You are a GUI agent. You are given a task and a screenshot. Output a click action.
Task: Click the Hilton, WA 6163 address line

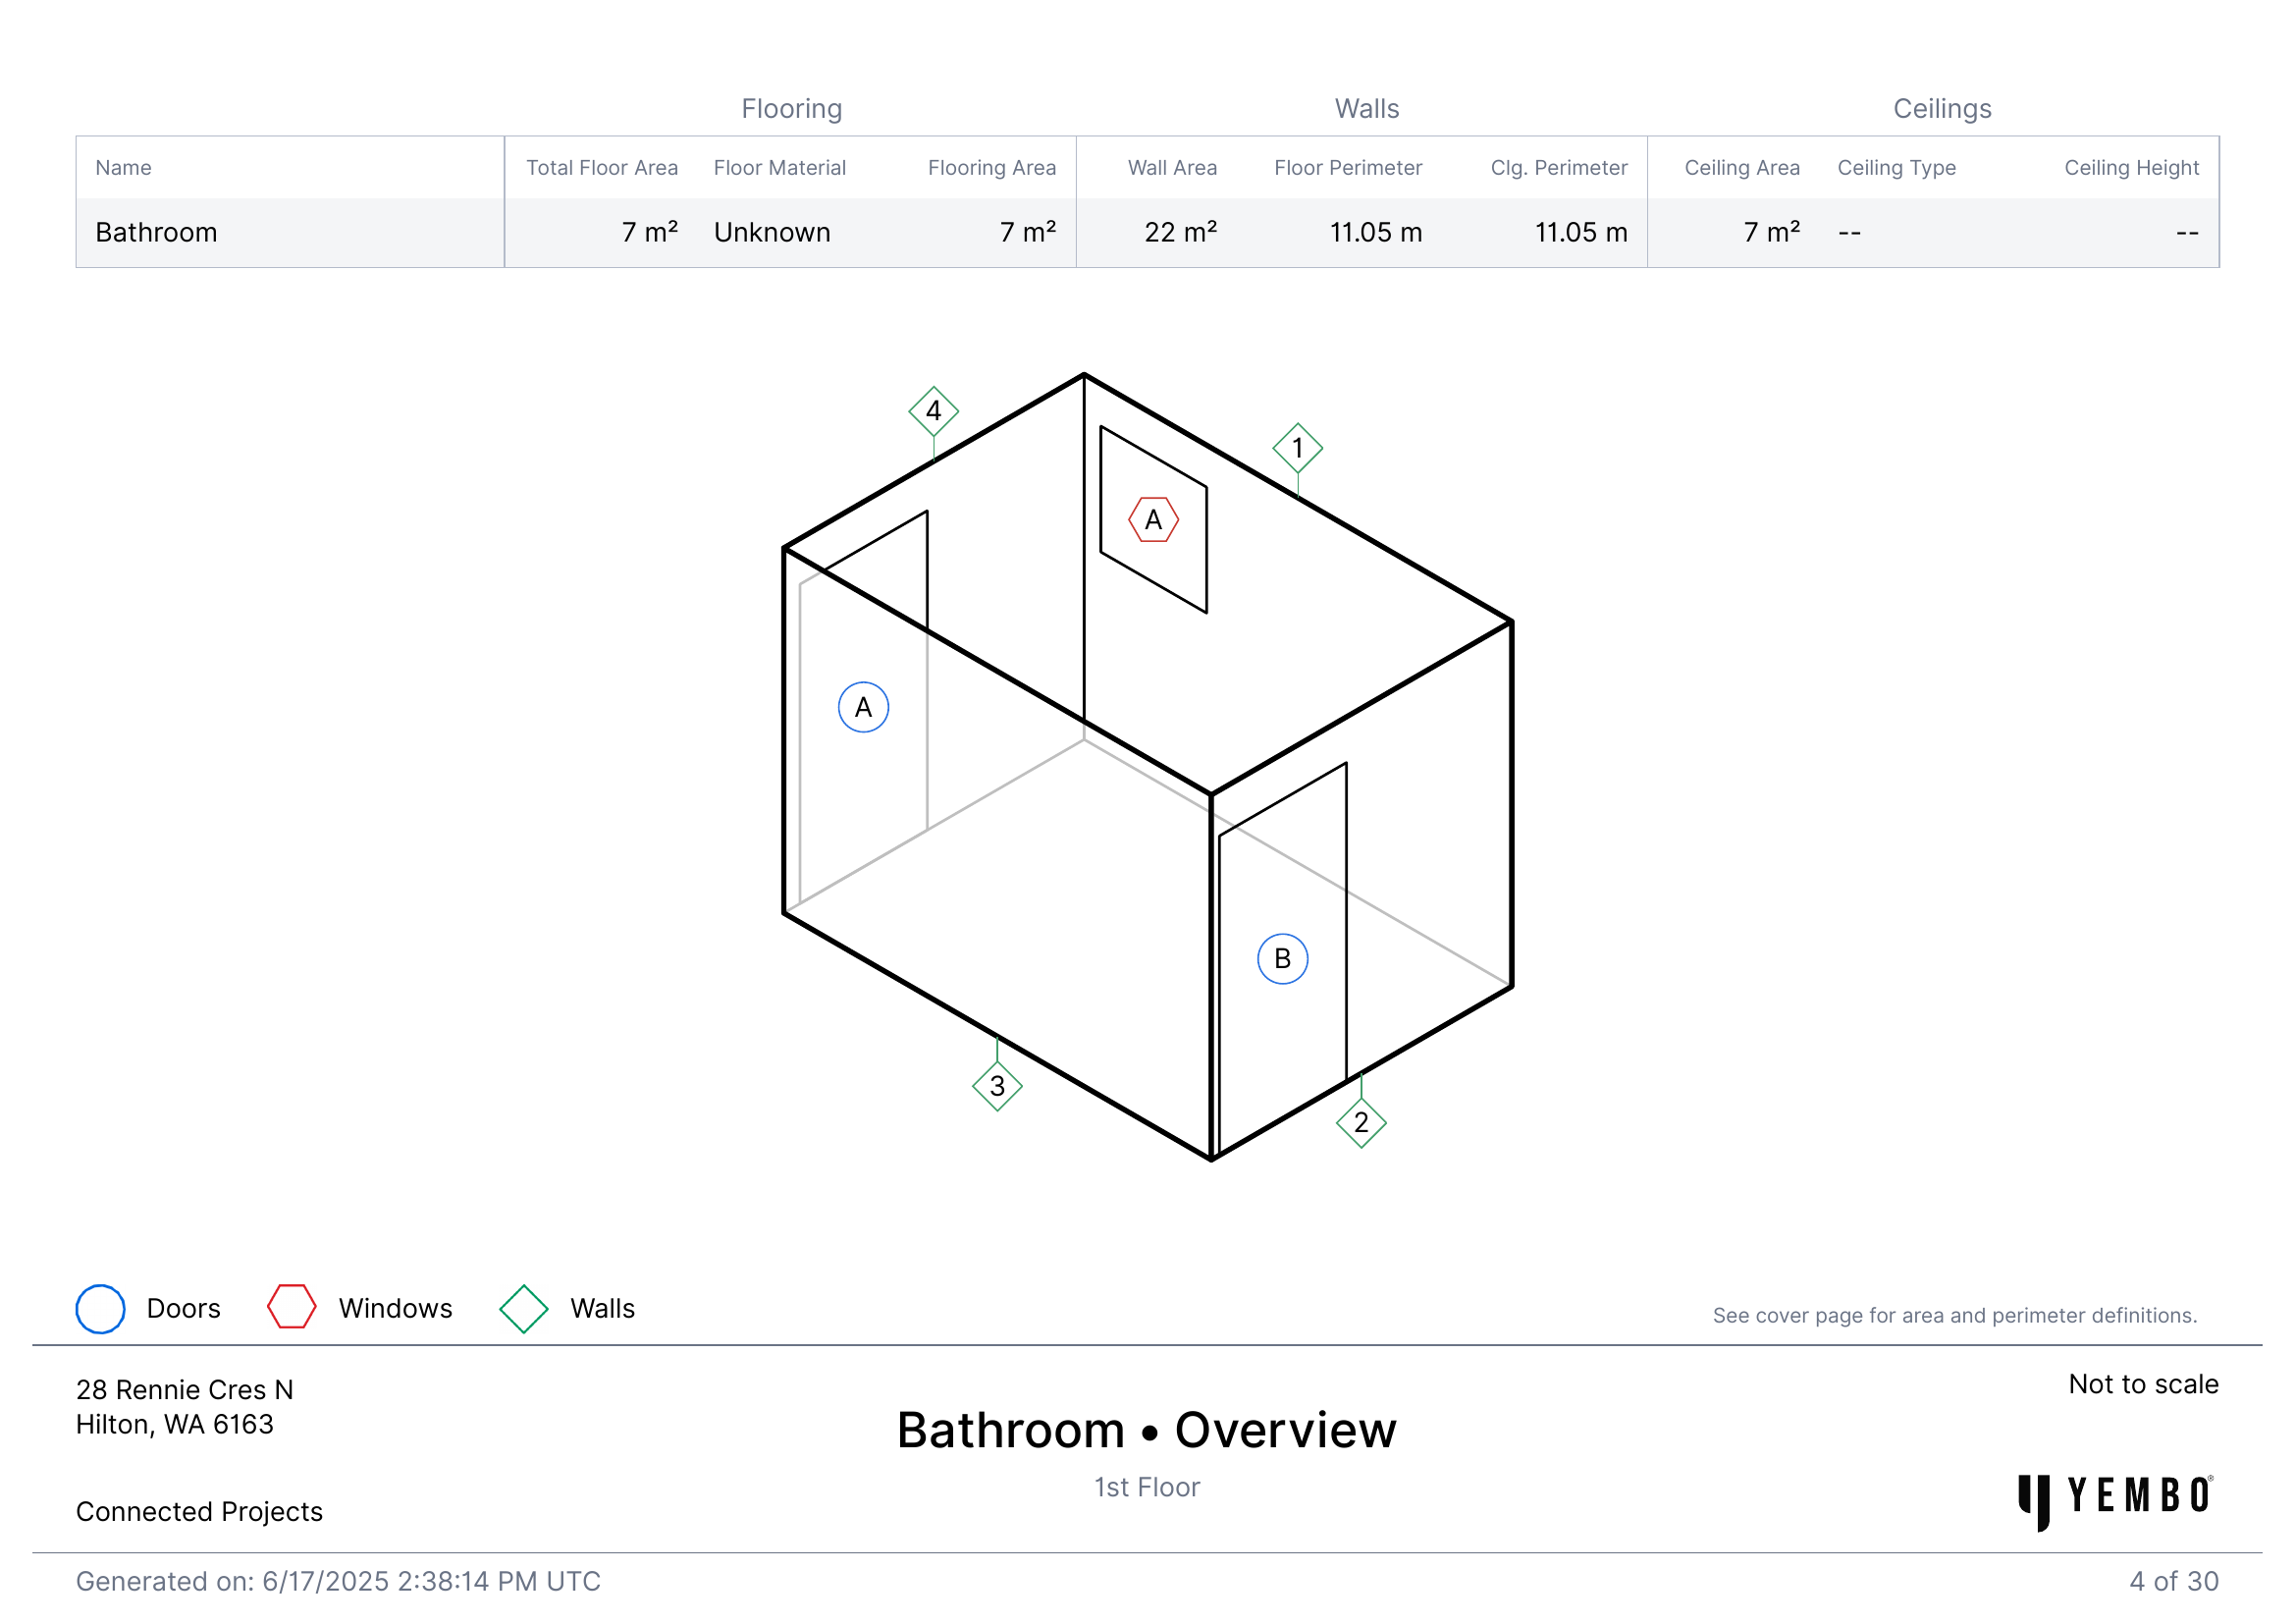(174, 1425)
